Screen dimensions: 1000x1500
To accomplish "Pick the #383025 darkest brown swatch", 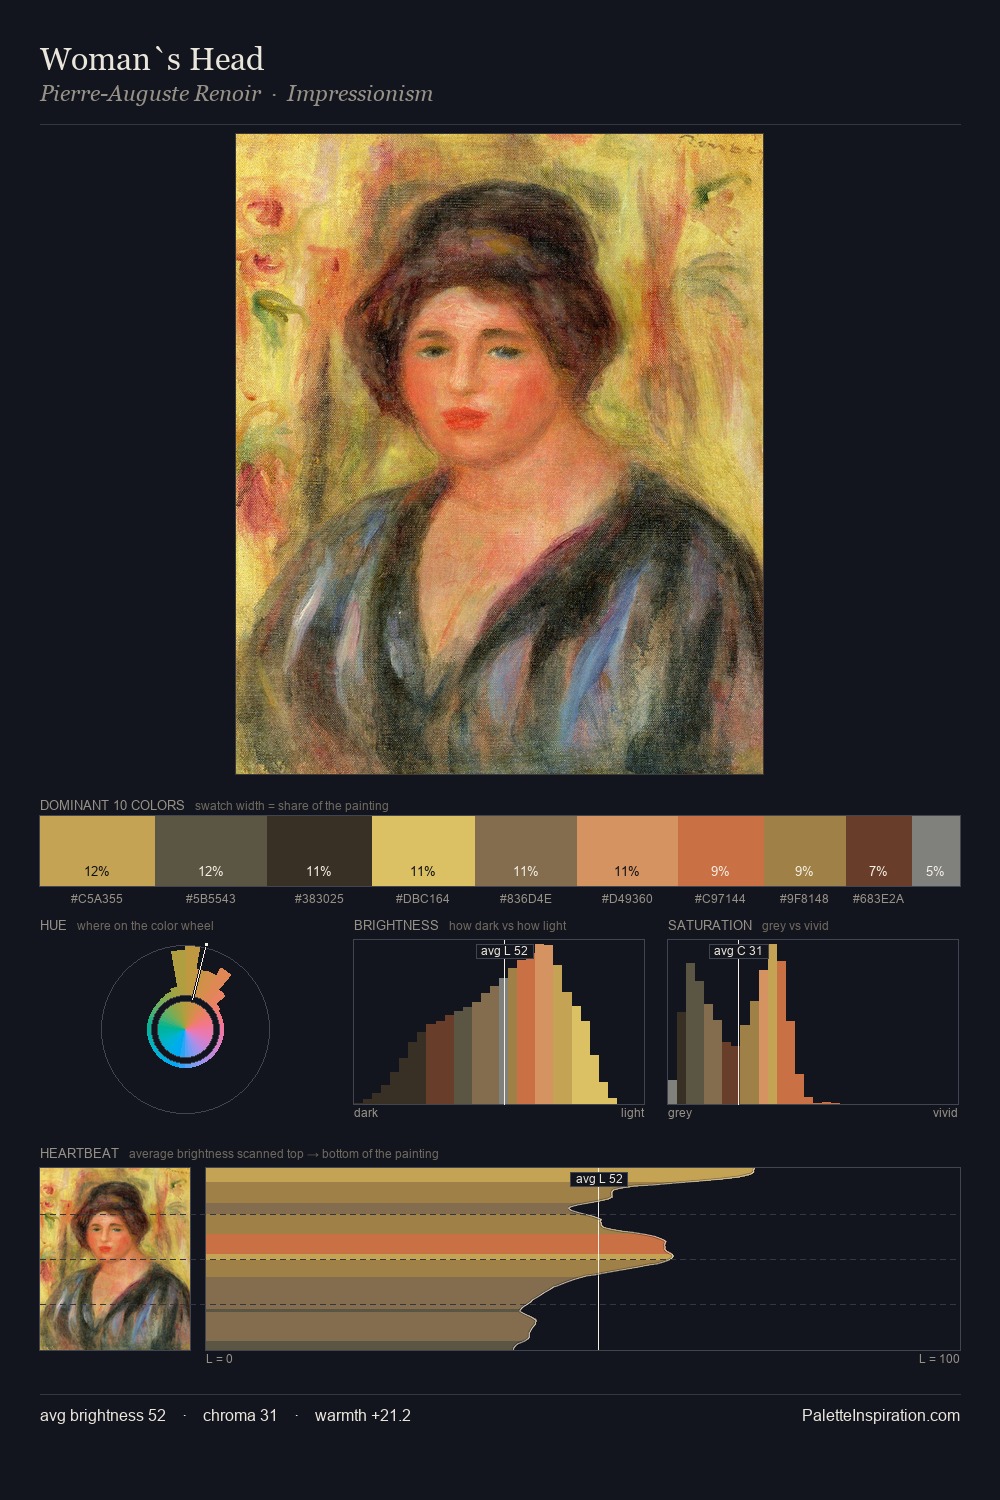I will click(319, 851).
